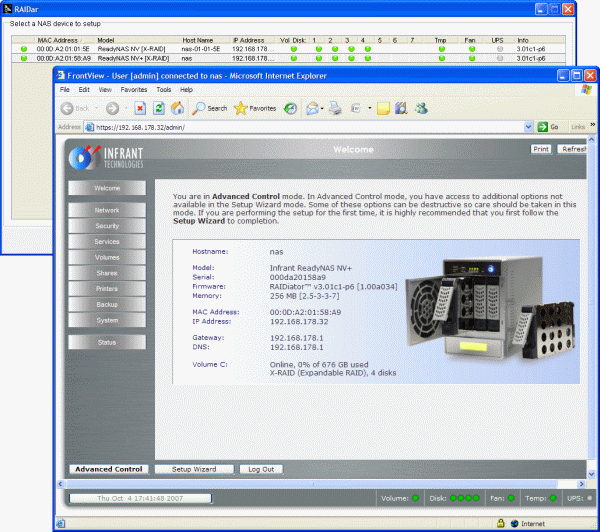The image size is (600, 532).
Task: Click the printer icon in the IE toolbar
Action: pos(335,109)
